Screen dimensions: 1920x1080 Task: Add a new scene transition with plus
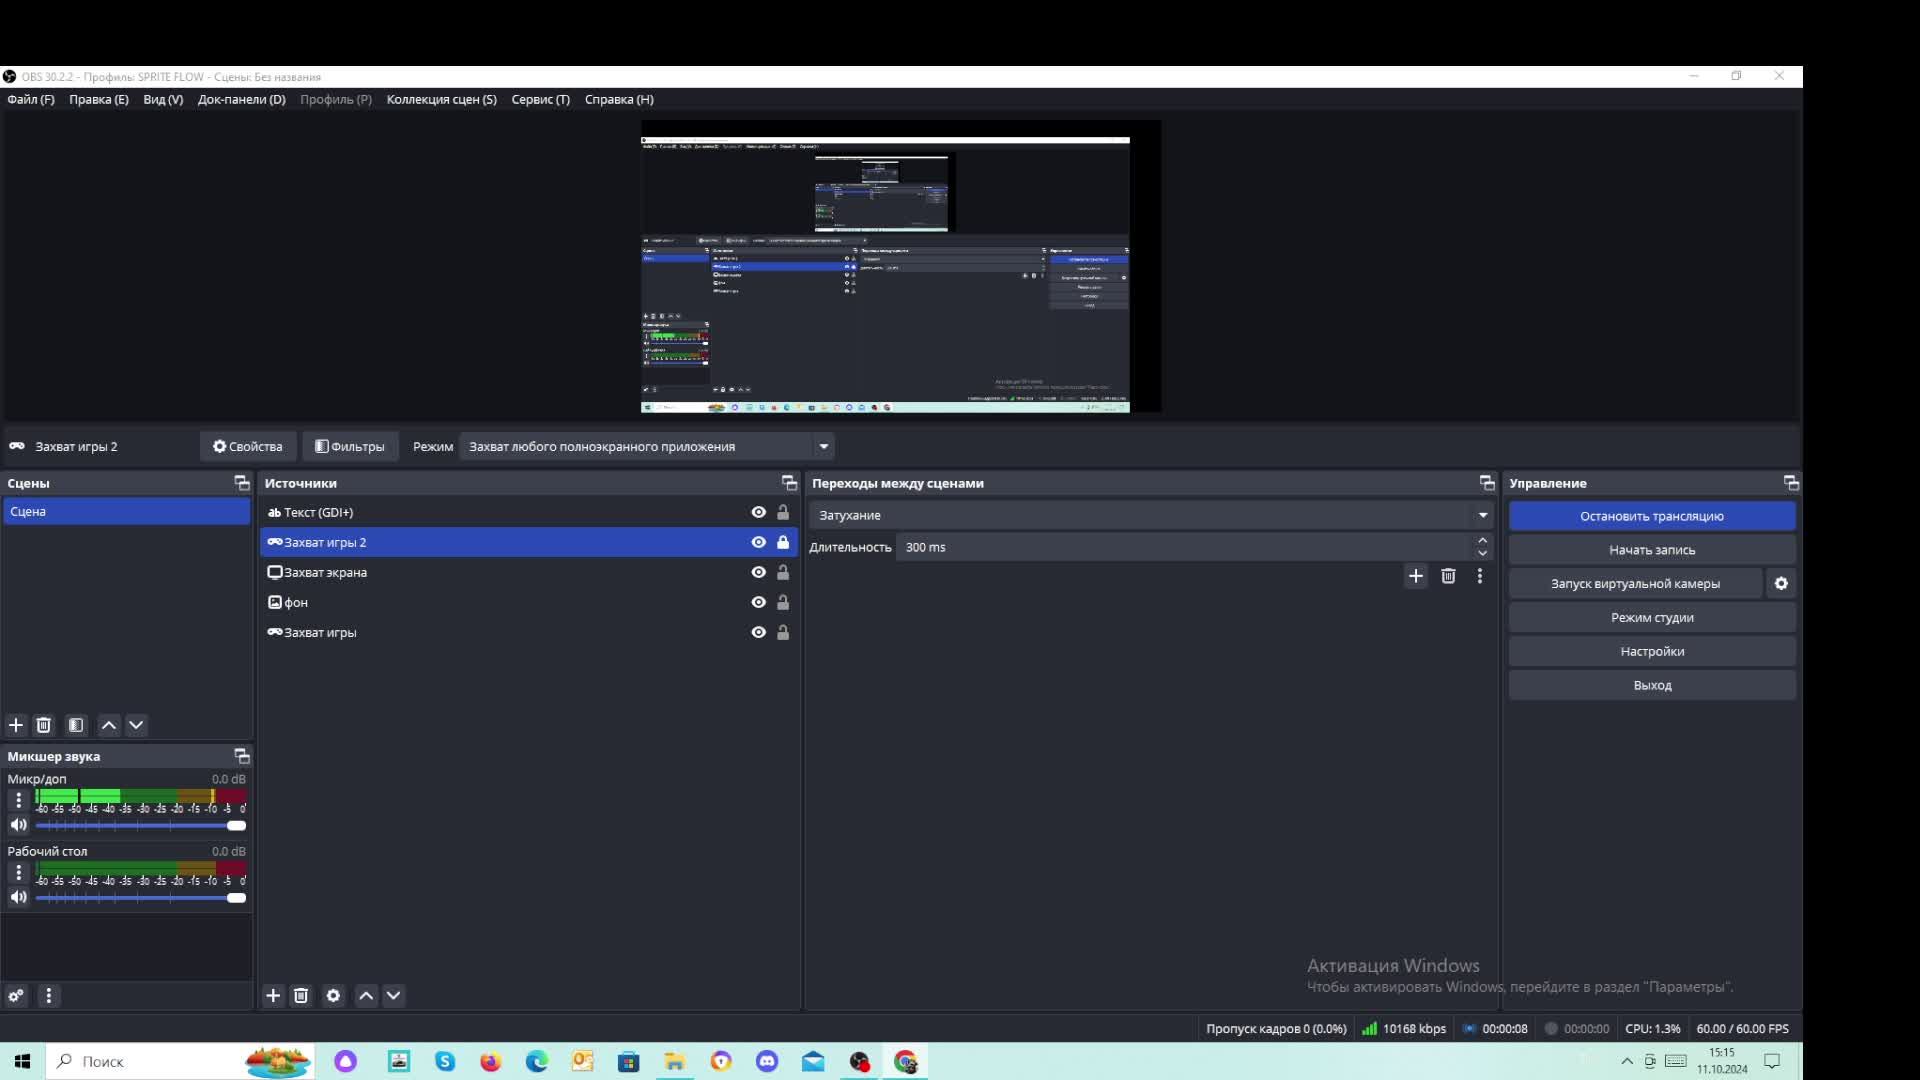click(1415, 576)
